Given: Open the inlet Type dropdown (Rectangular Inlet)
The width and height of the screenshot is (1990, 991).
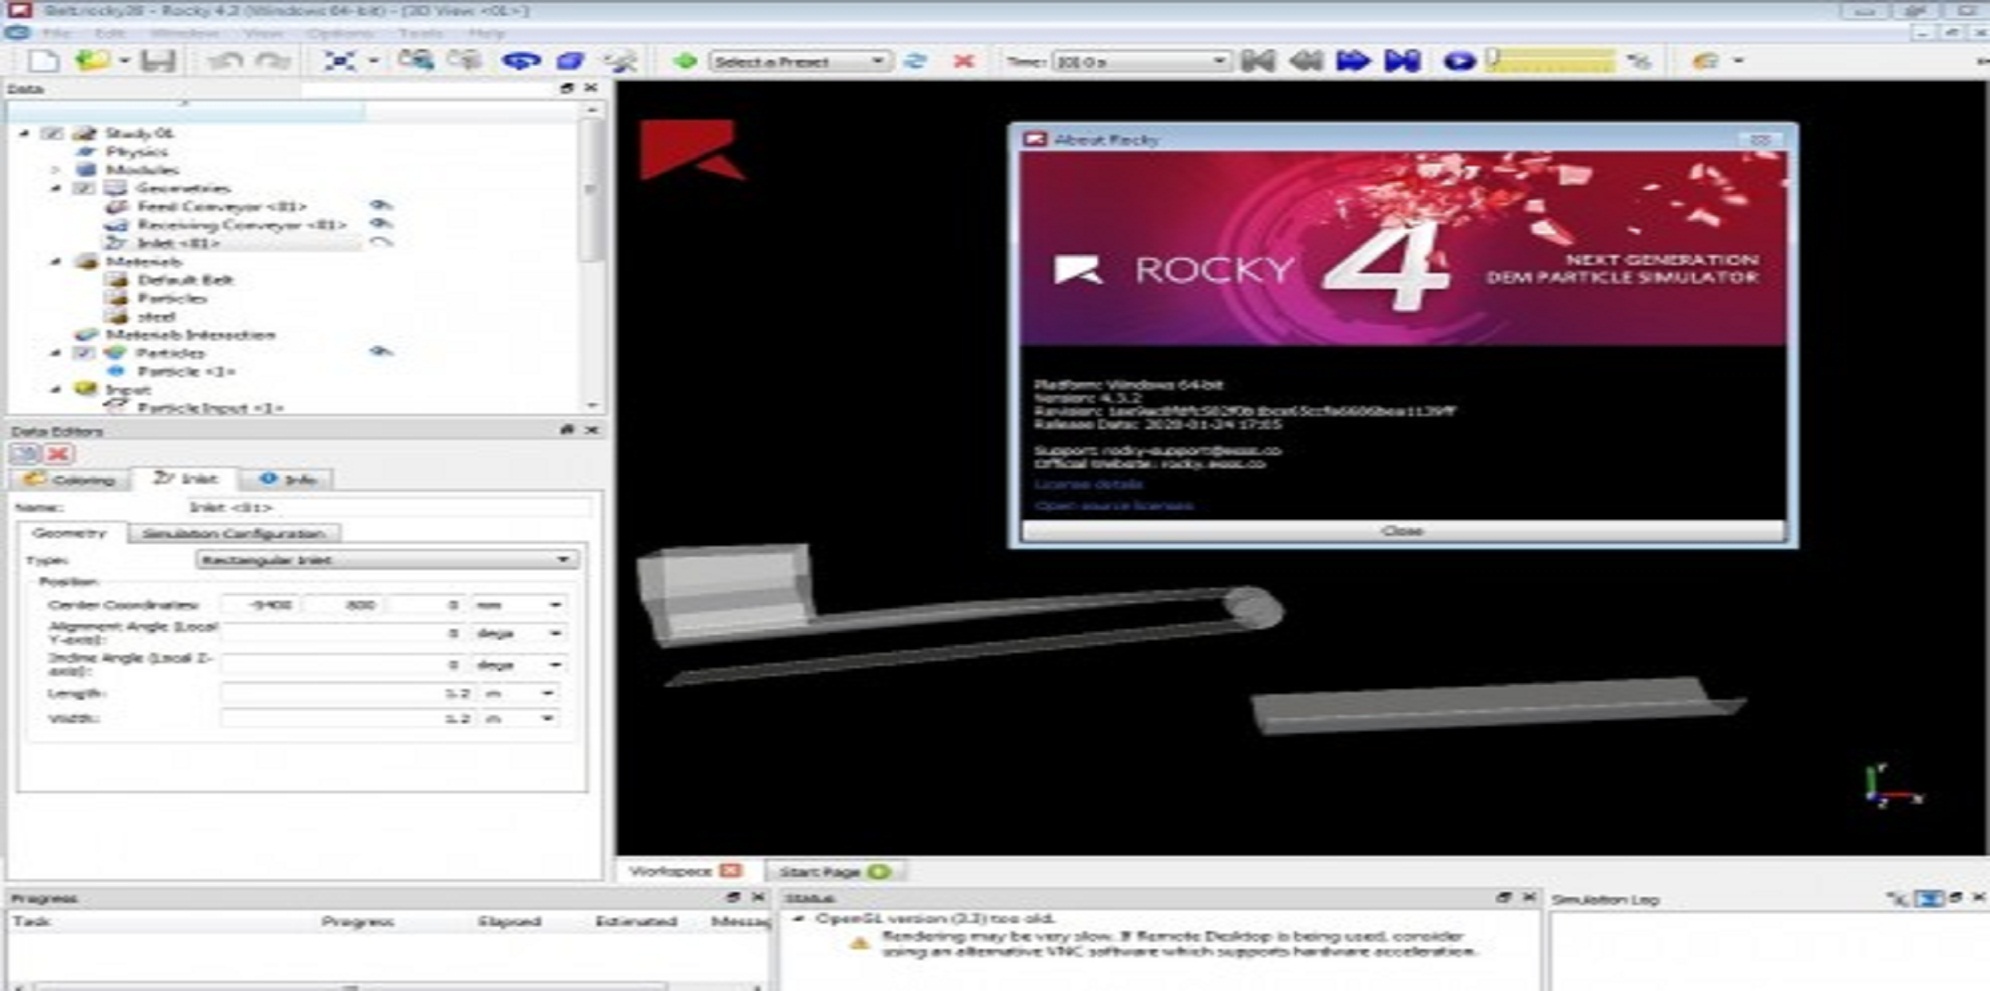Looking at the screenshot, I should (387, 560).
